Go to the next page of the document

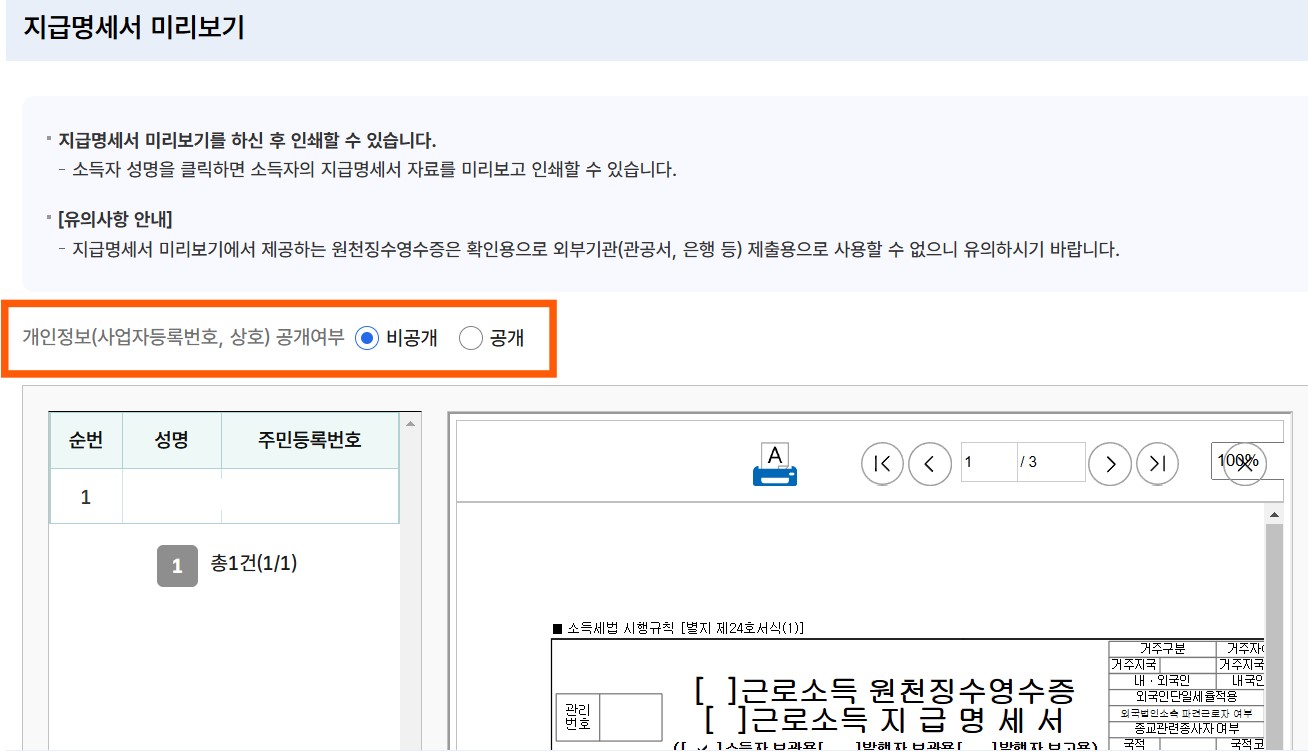[x=1110, y=463]
